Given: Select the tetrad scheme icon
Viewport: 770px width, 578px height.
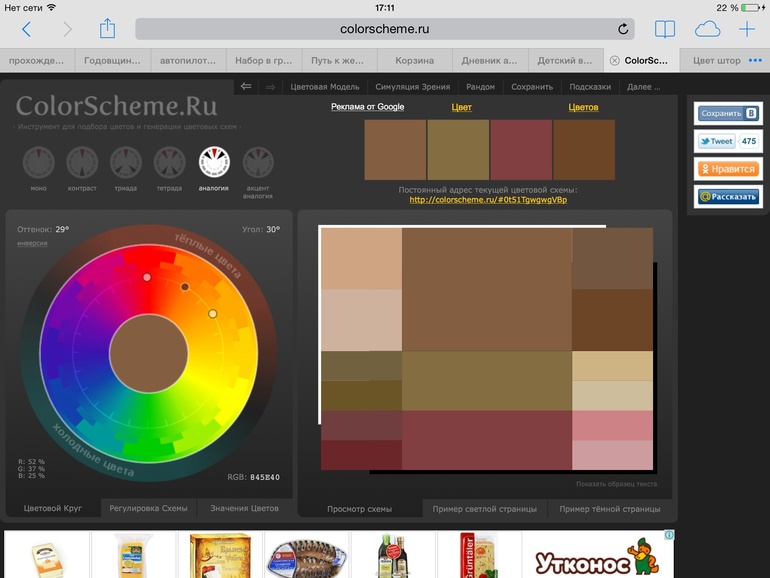Looking at the screenshot, I should point(169,163).
